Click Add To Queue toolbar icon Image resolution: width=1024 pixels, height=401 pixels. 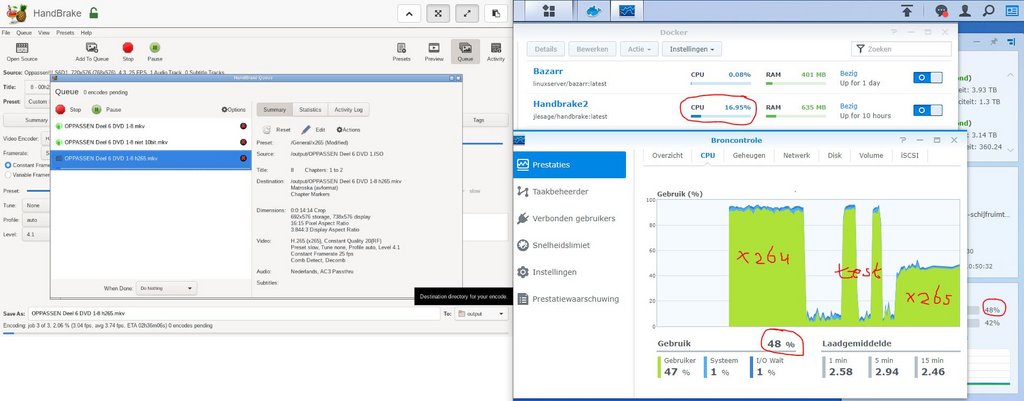[x=91, y=48]
